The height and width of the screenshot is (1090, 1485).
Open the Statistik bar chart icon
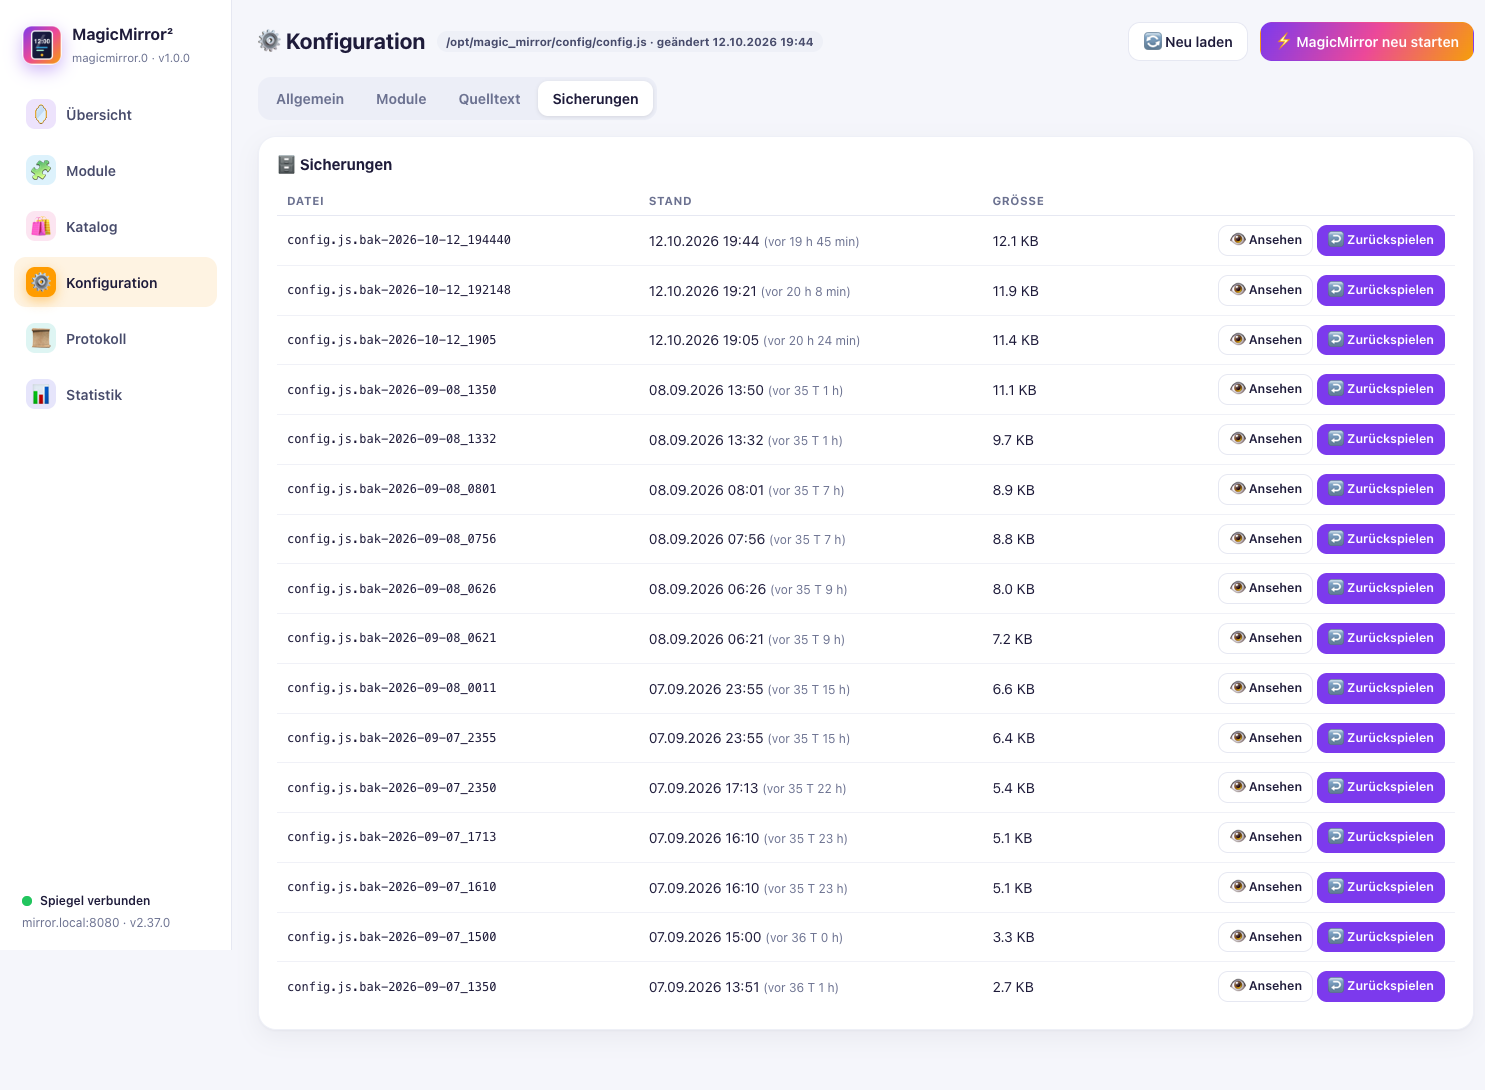[41, 395]
